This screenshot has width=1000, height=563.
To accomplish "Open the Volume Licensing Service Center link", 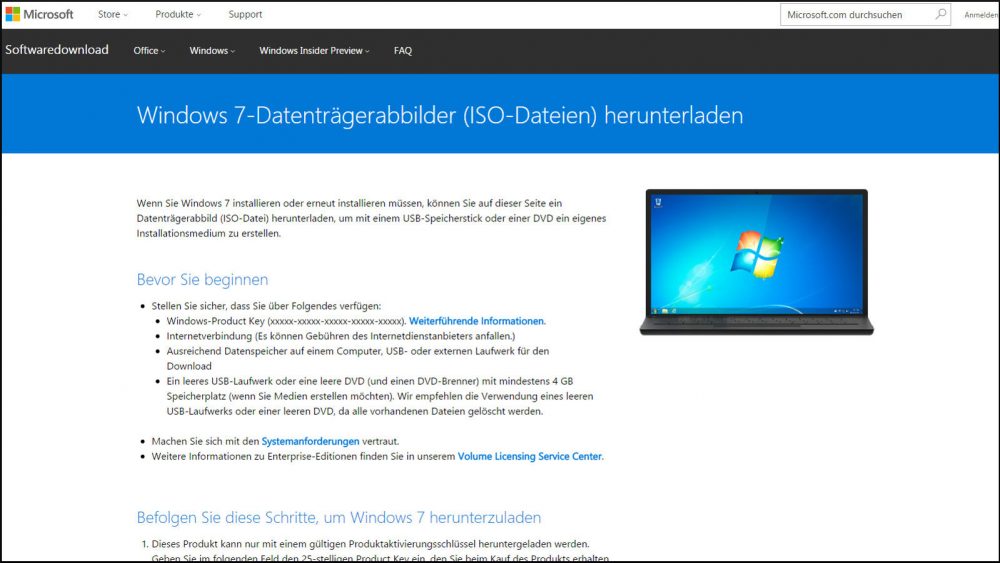I will (x=529, y=457).
